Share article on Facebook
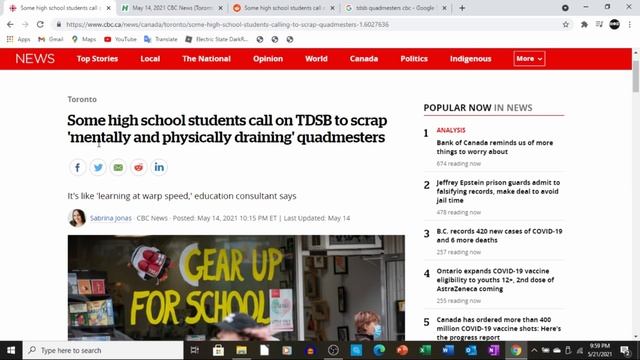 (x=78, y=167)
